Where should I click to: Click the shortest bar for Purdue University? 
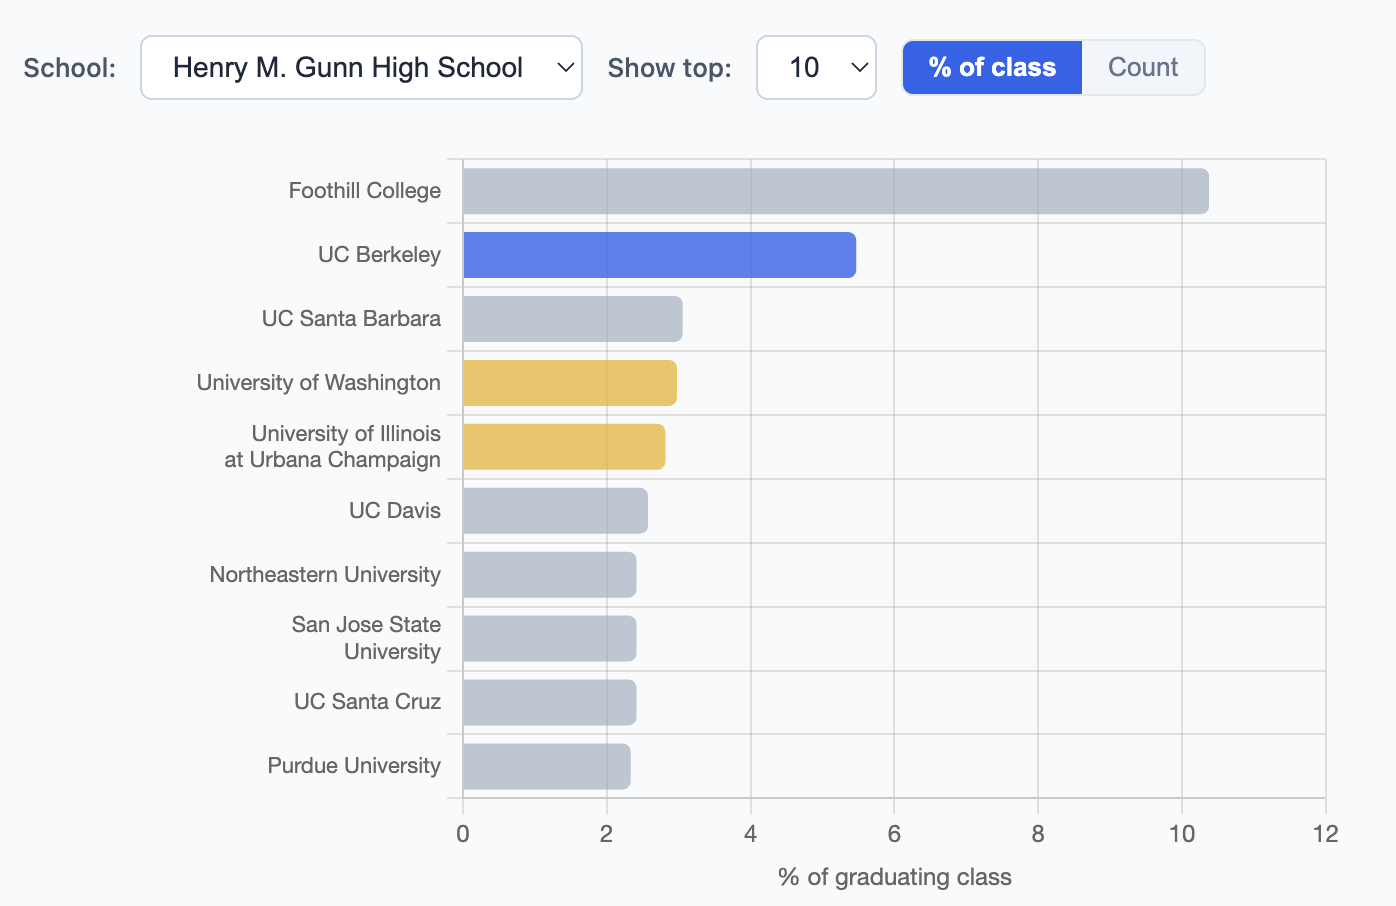click(x=545, y=765)
